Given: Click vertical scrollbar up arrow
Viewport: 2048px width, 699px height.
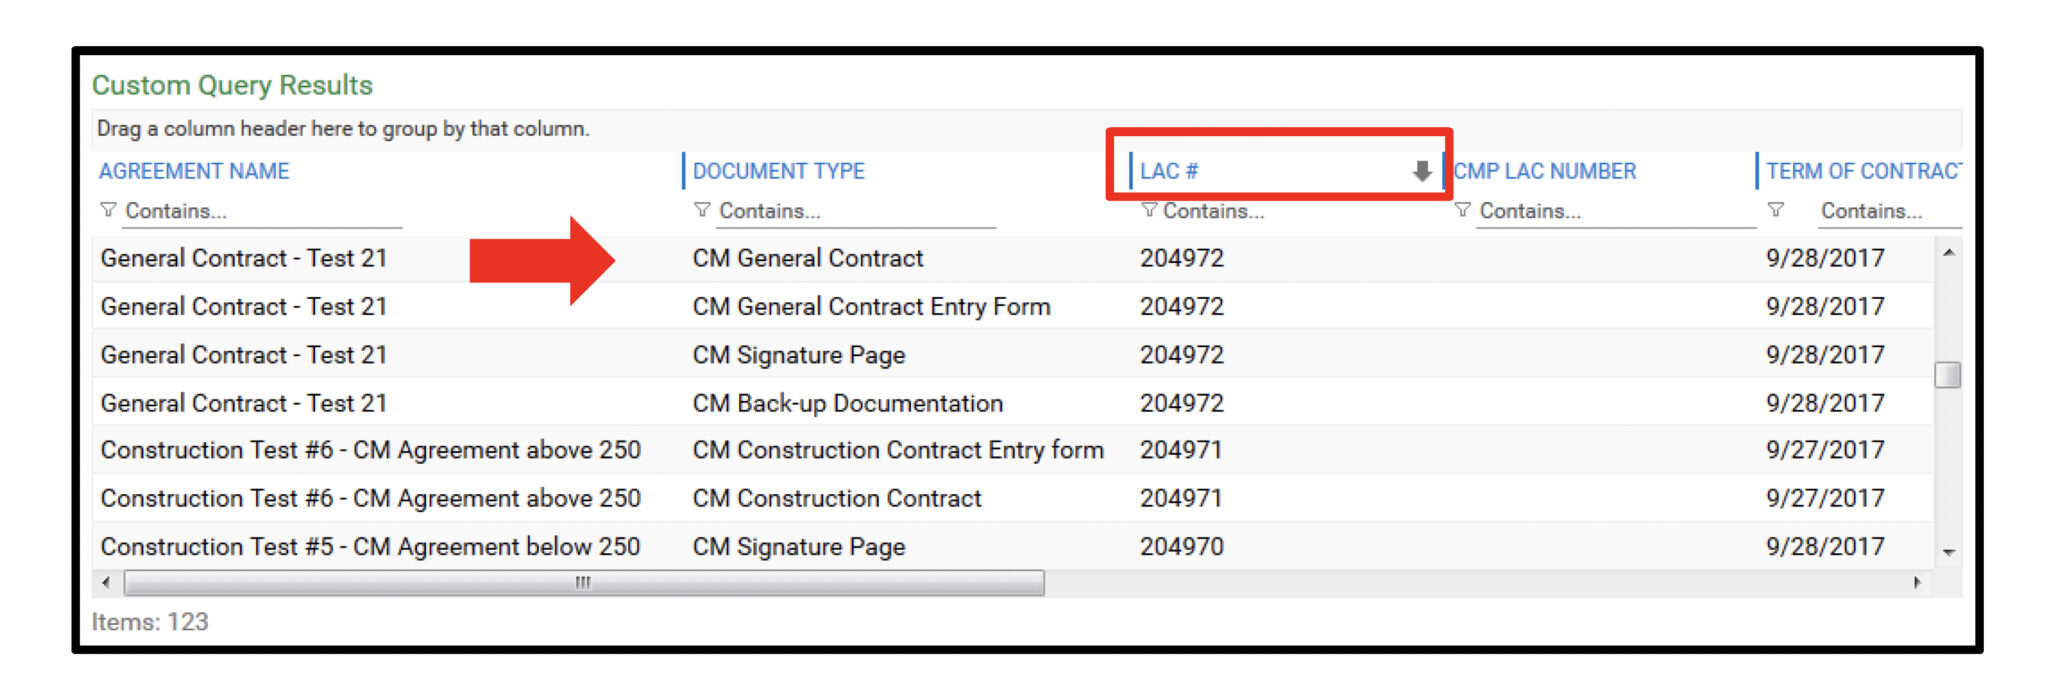Looking at the screenshot, I should (1948, 253).
